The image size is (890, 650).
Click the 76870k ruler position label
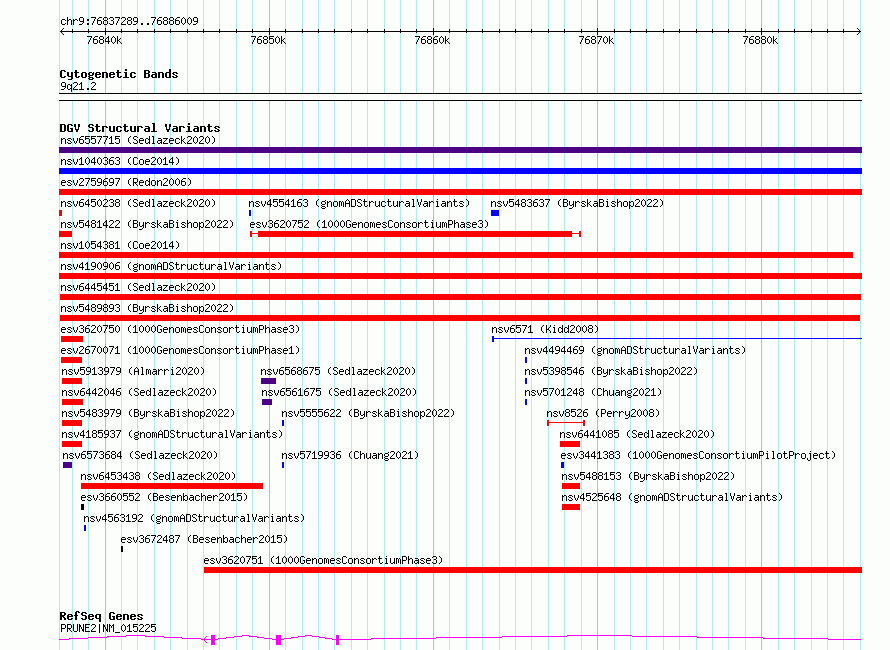pyautogui.click(x=596, y=40)
